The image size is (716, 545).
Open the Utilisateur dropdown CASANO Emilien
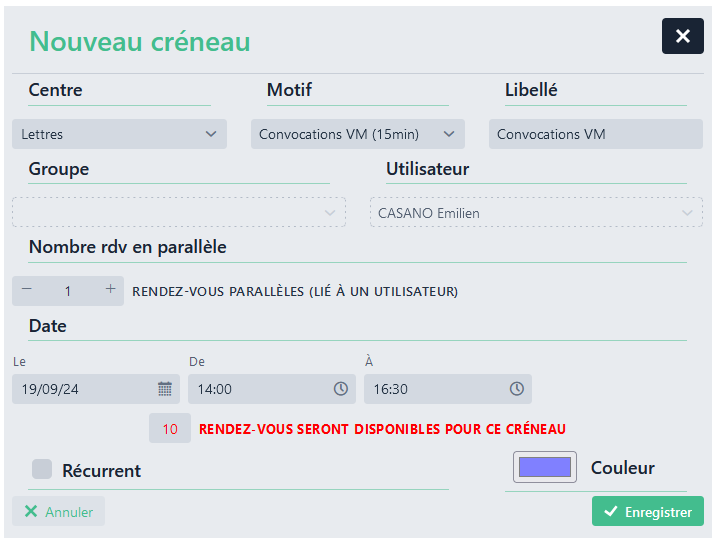(536, 213)
